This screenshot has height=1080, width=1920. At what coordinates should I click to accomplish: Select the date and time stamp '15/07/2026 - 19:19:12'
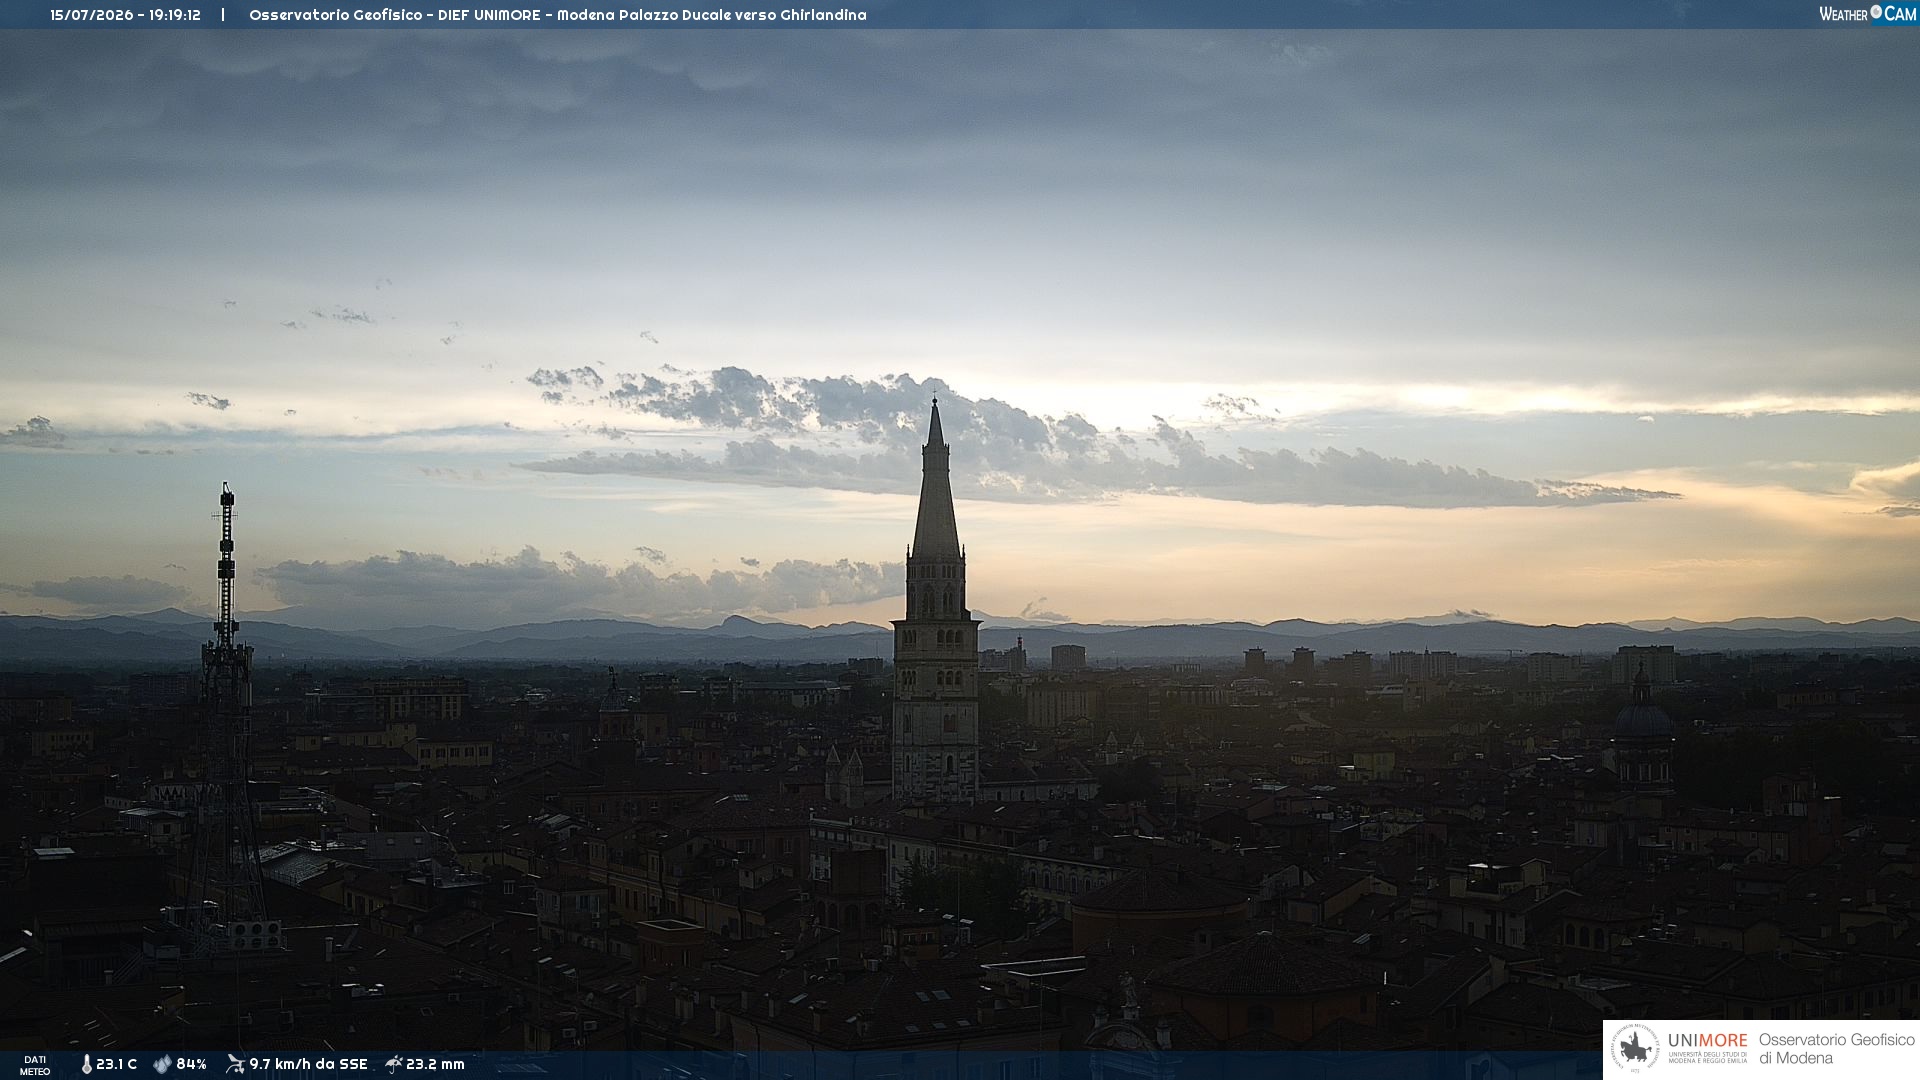tap(125, 15)
